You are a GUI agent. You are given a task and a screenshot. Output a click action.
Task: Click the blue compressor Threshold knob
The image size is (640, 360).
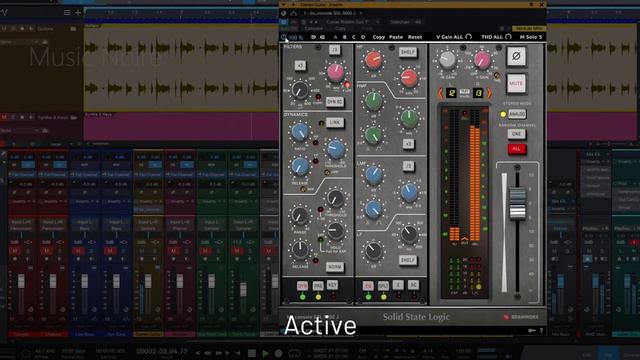[336, 150]
